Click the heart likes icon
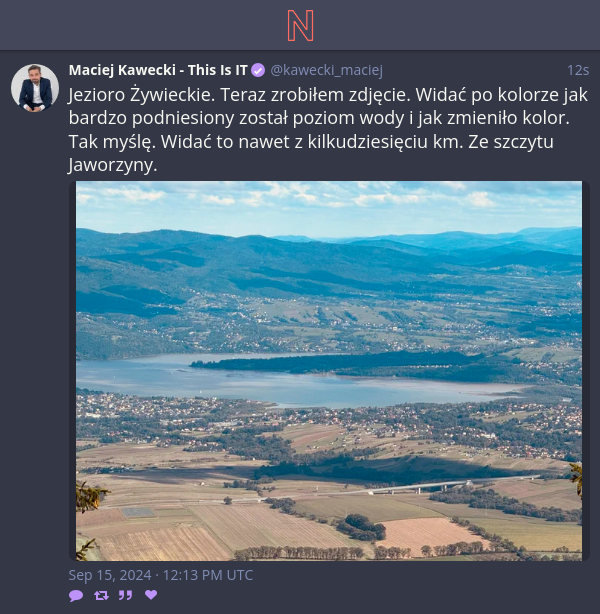Image resolution: width=600 pixels, height=614 pixels. pos(151,595)
